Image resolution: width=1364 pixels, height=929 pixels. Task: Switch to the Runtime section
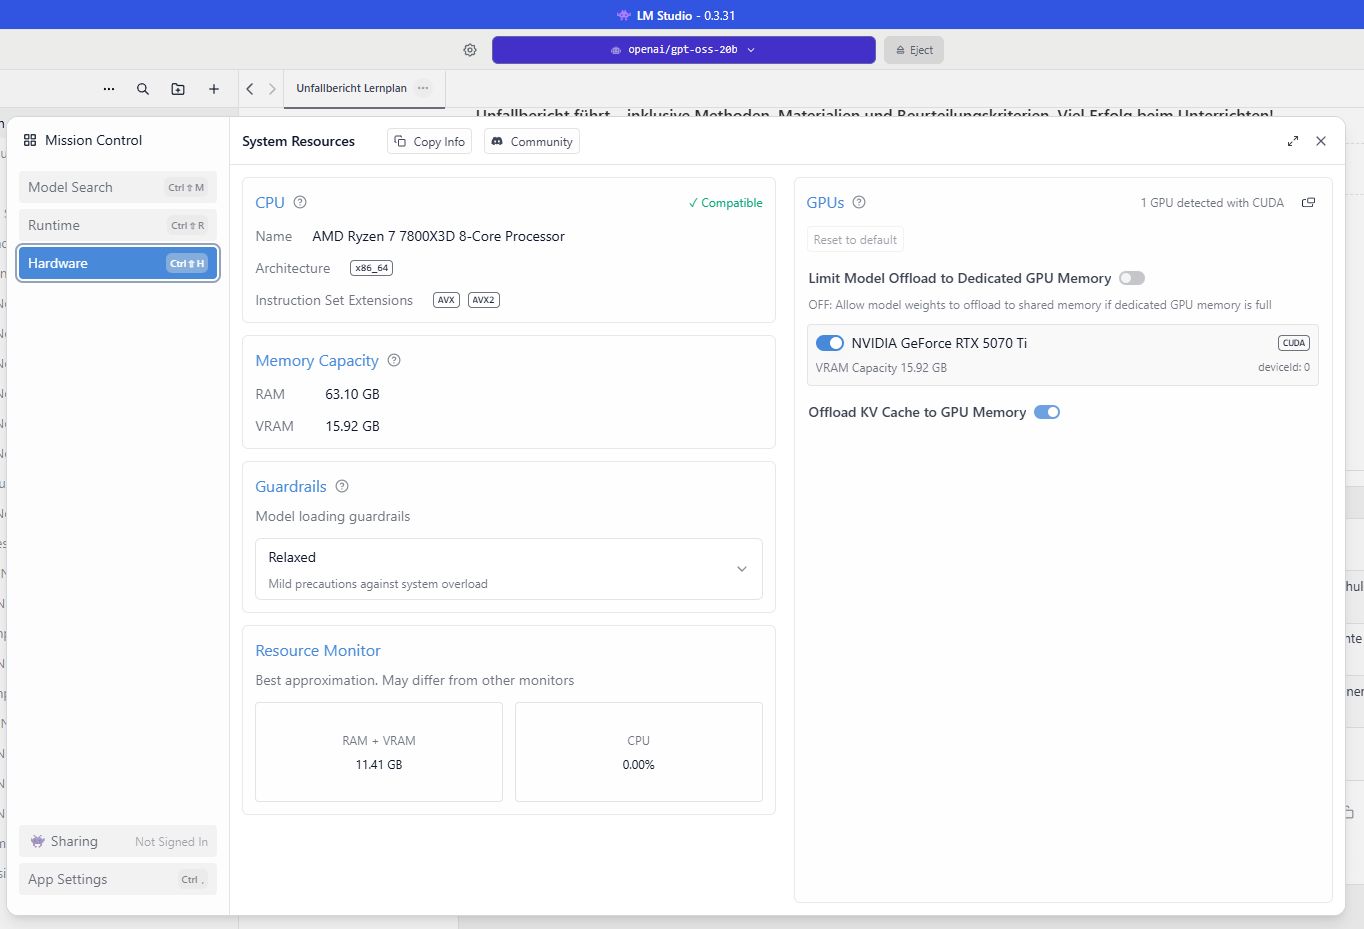click(117, 225)
